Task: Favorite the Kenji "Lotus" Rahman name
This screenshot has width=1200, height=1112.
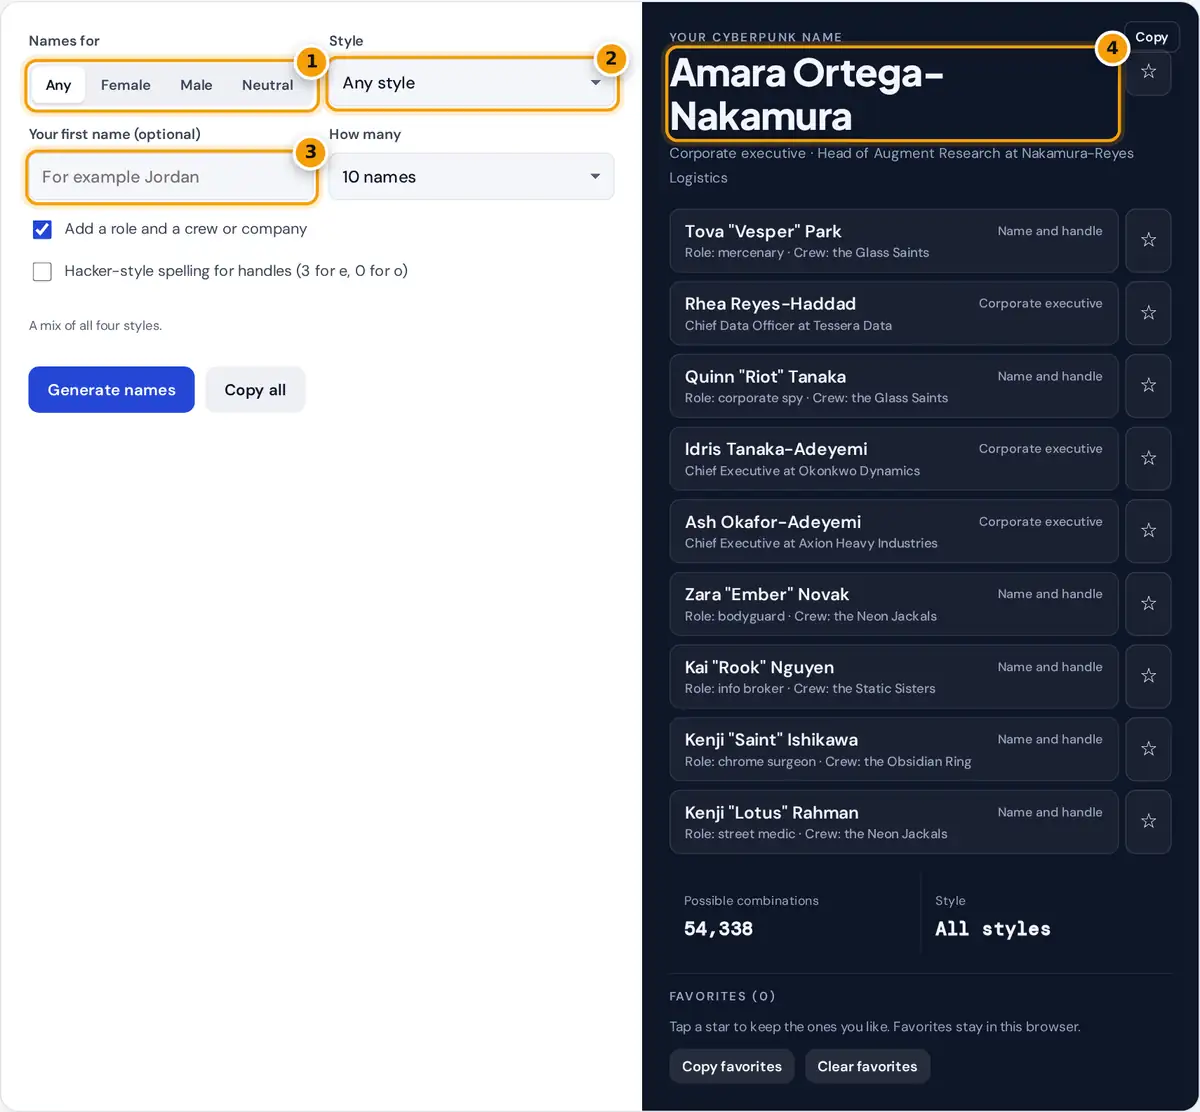Action: 1148,822
